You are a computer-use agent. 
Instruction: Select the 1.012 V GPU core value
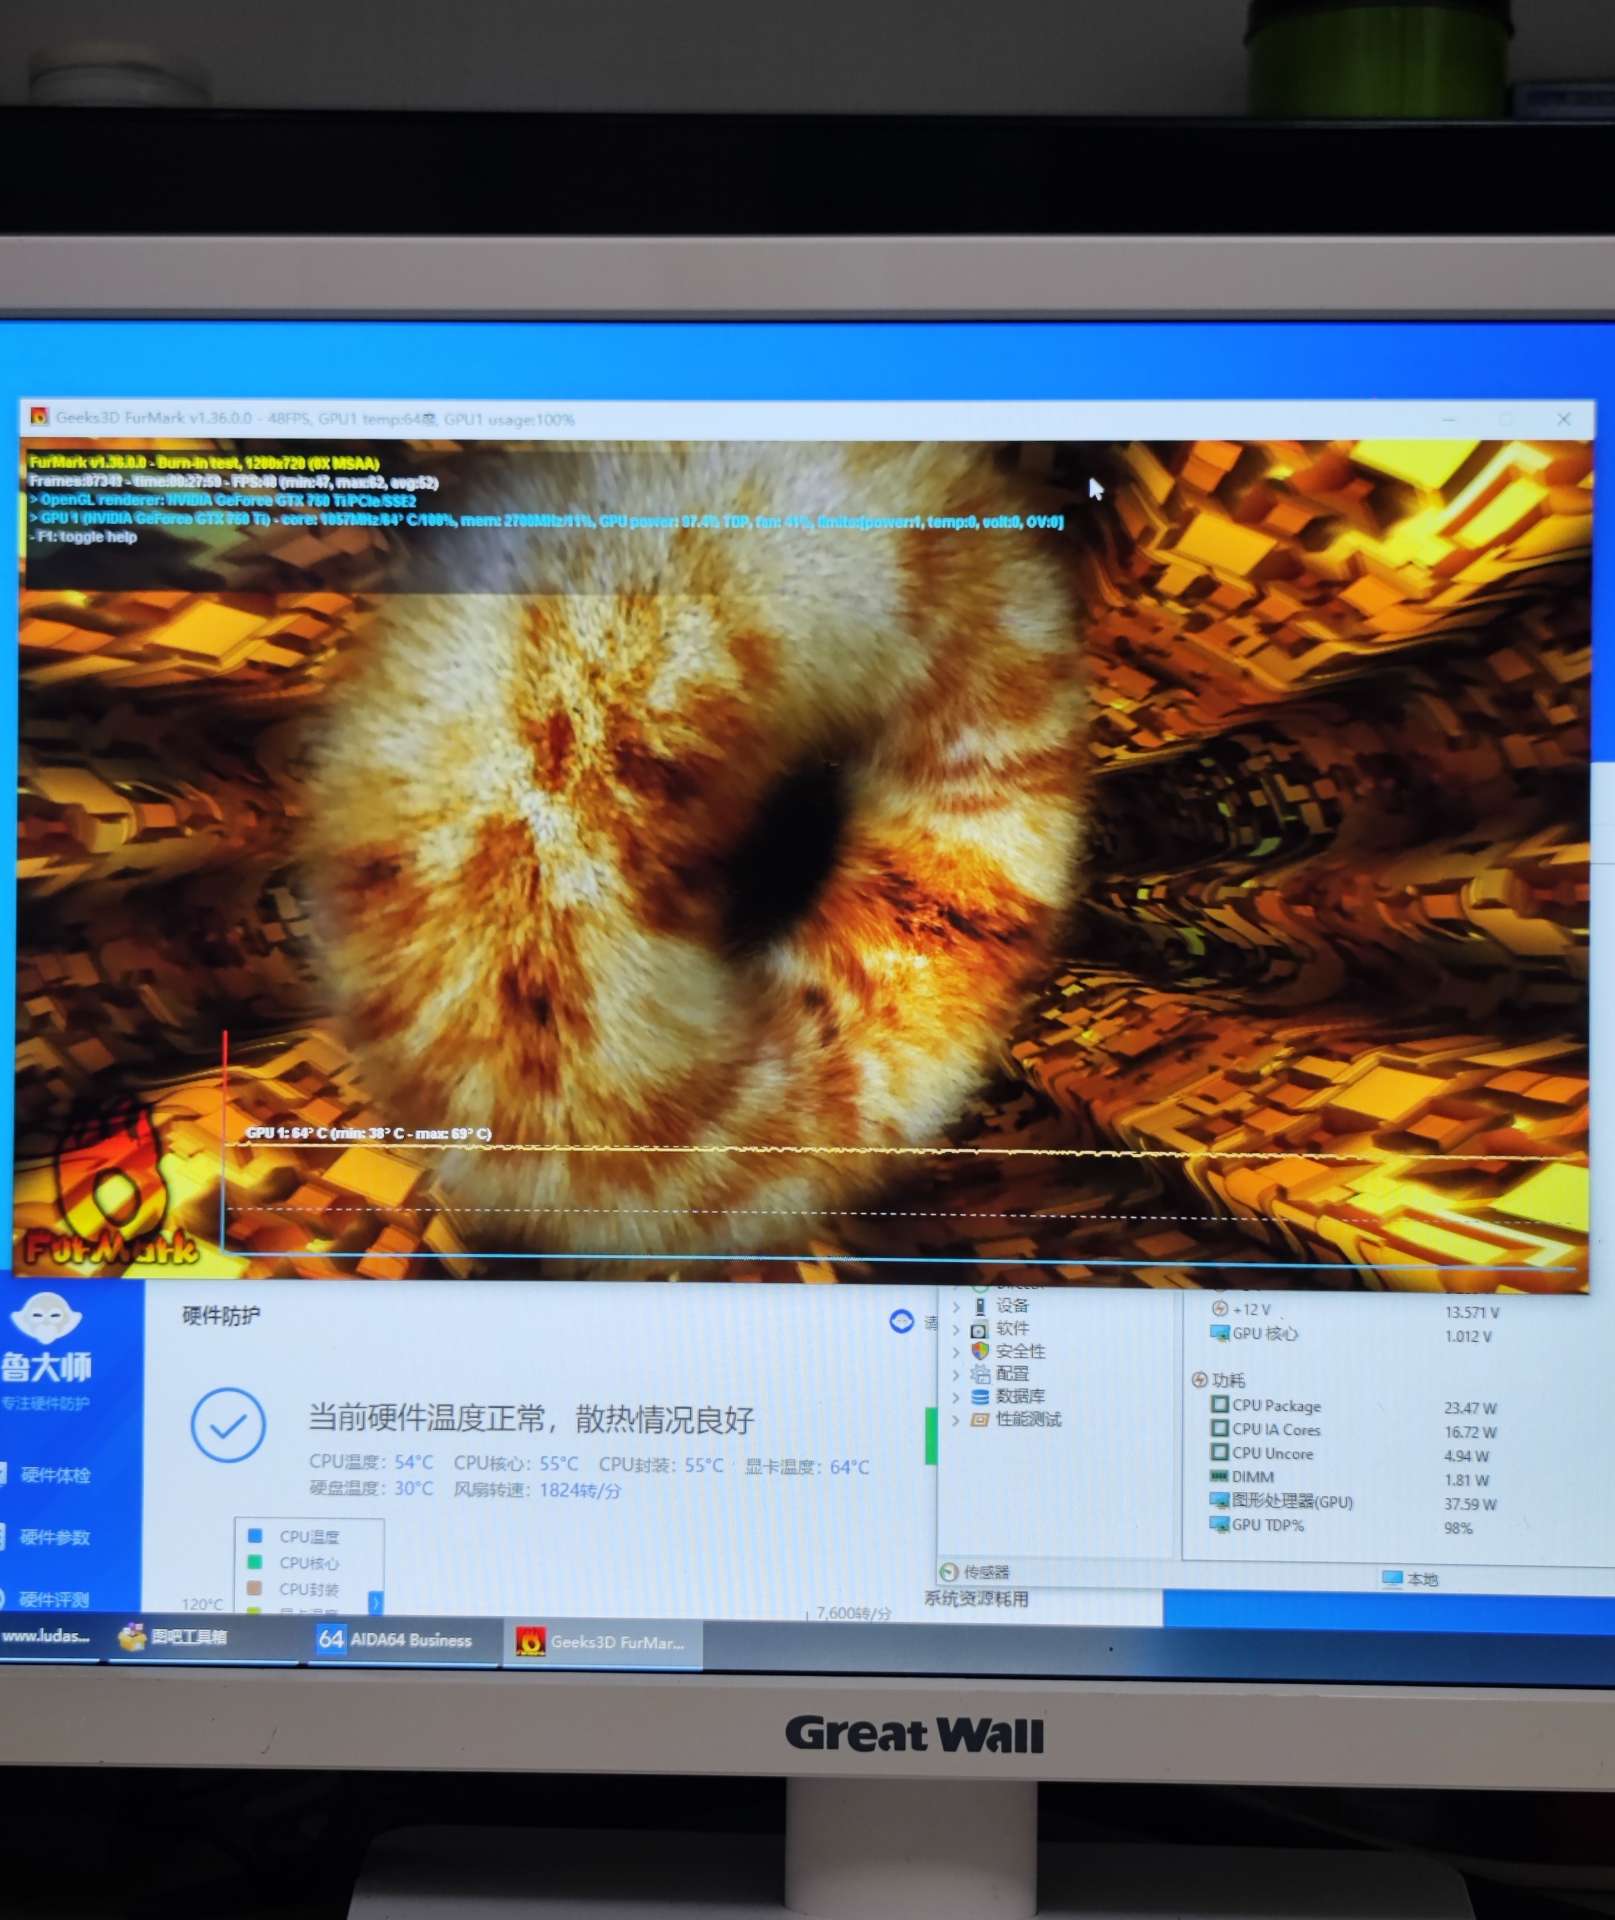(1468, 1336)
